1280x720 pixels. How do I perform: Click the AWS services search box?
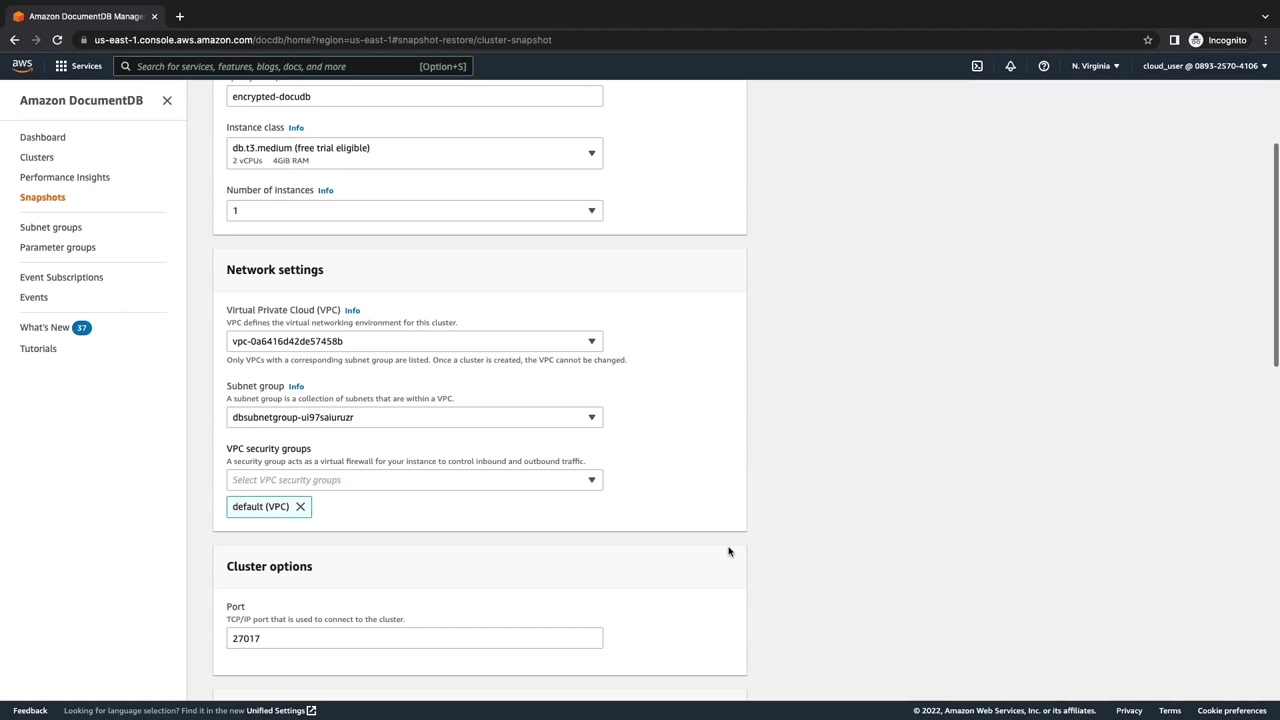294,66
